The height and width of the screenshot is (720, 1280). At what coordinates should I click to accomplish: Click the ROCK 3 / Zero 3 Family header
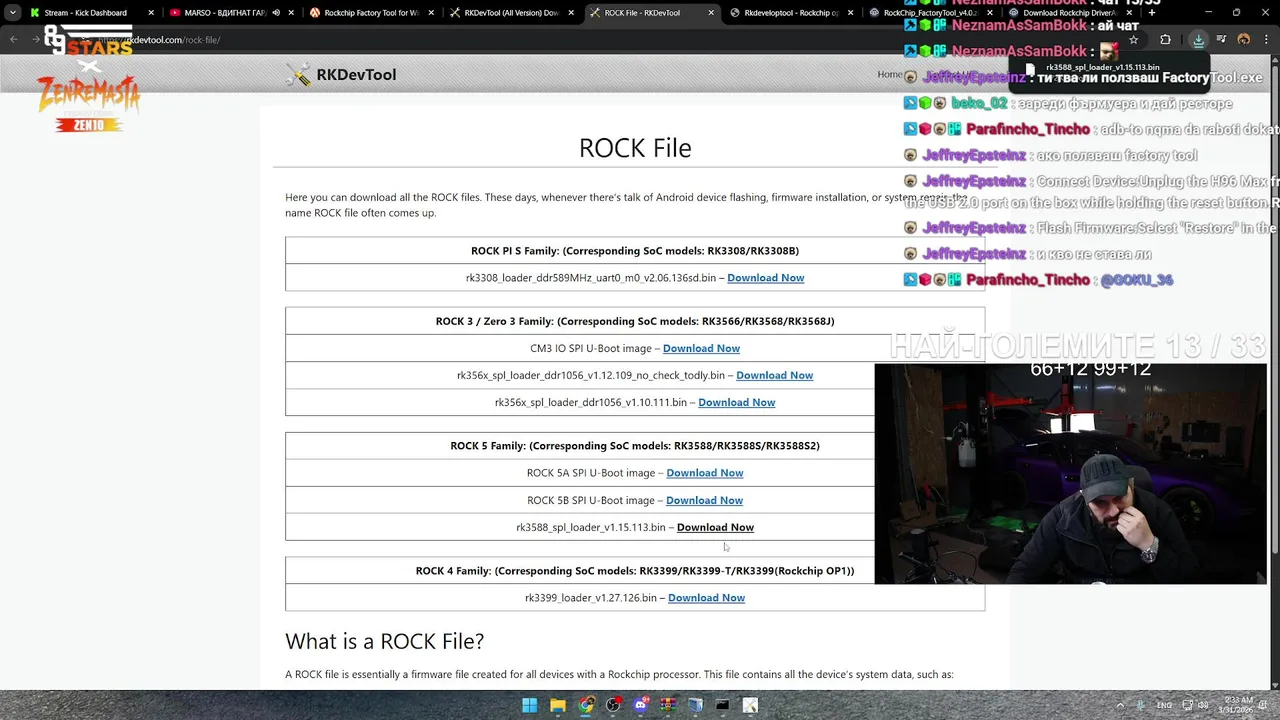click(x=635, y=321)
